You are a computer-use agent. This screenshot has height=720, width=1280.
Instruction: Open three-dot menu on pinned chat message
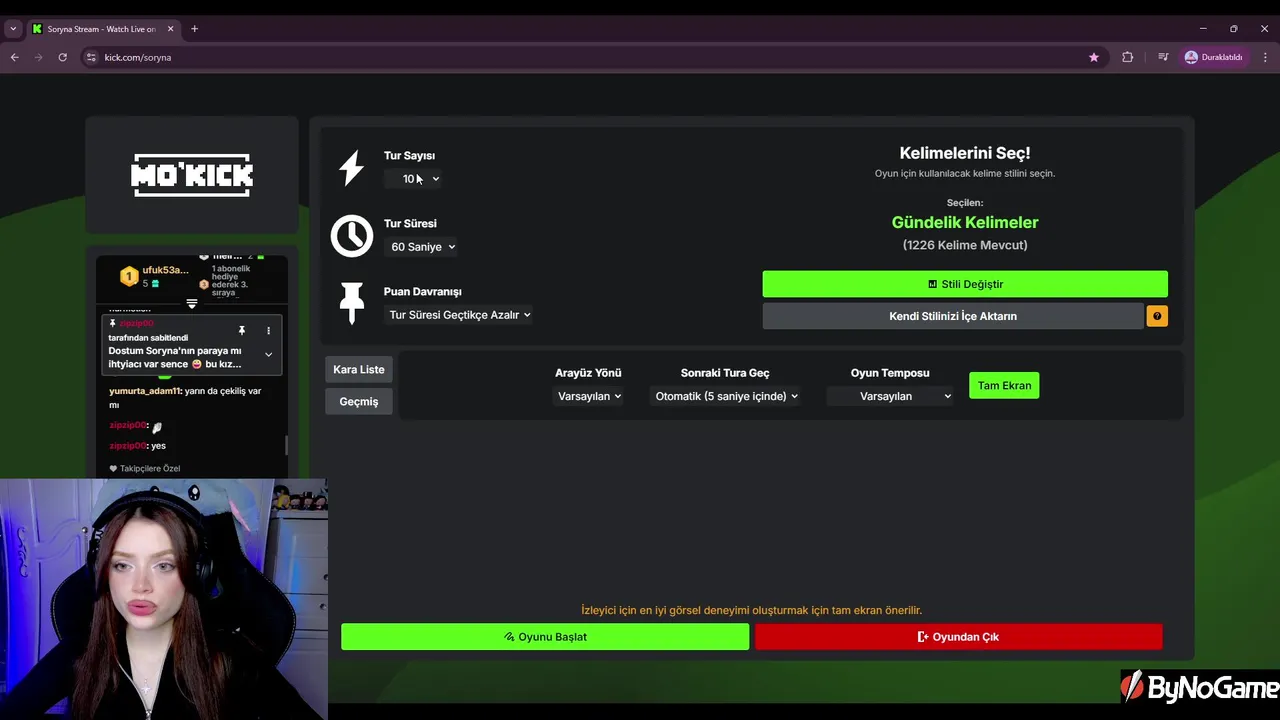pyautogui.click(x=268, y=330)
